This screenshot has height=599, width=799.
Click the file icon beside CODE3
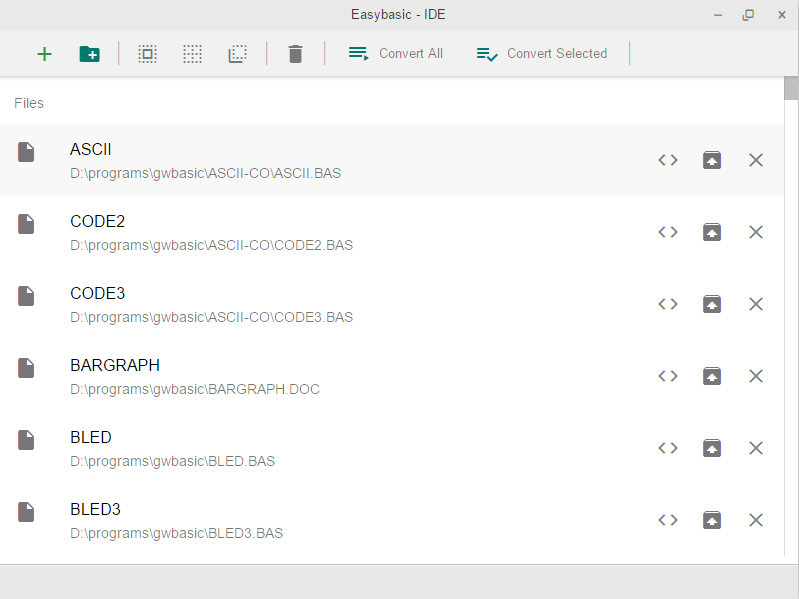(x=26, y=296)
